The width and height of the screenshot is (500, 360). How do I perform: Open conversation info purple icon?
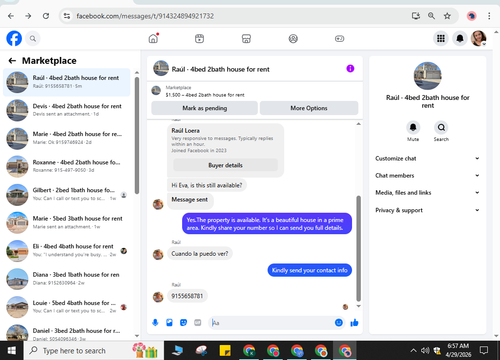pyautogui.click(x=350, y=69)
